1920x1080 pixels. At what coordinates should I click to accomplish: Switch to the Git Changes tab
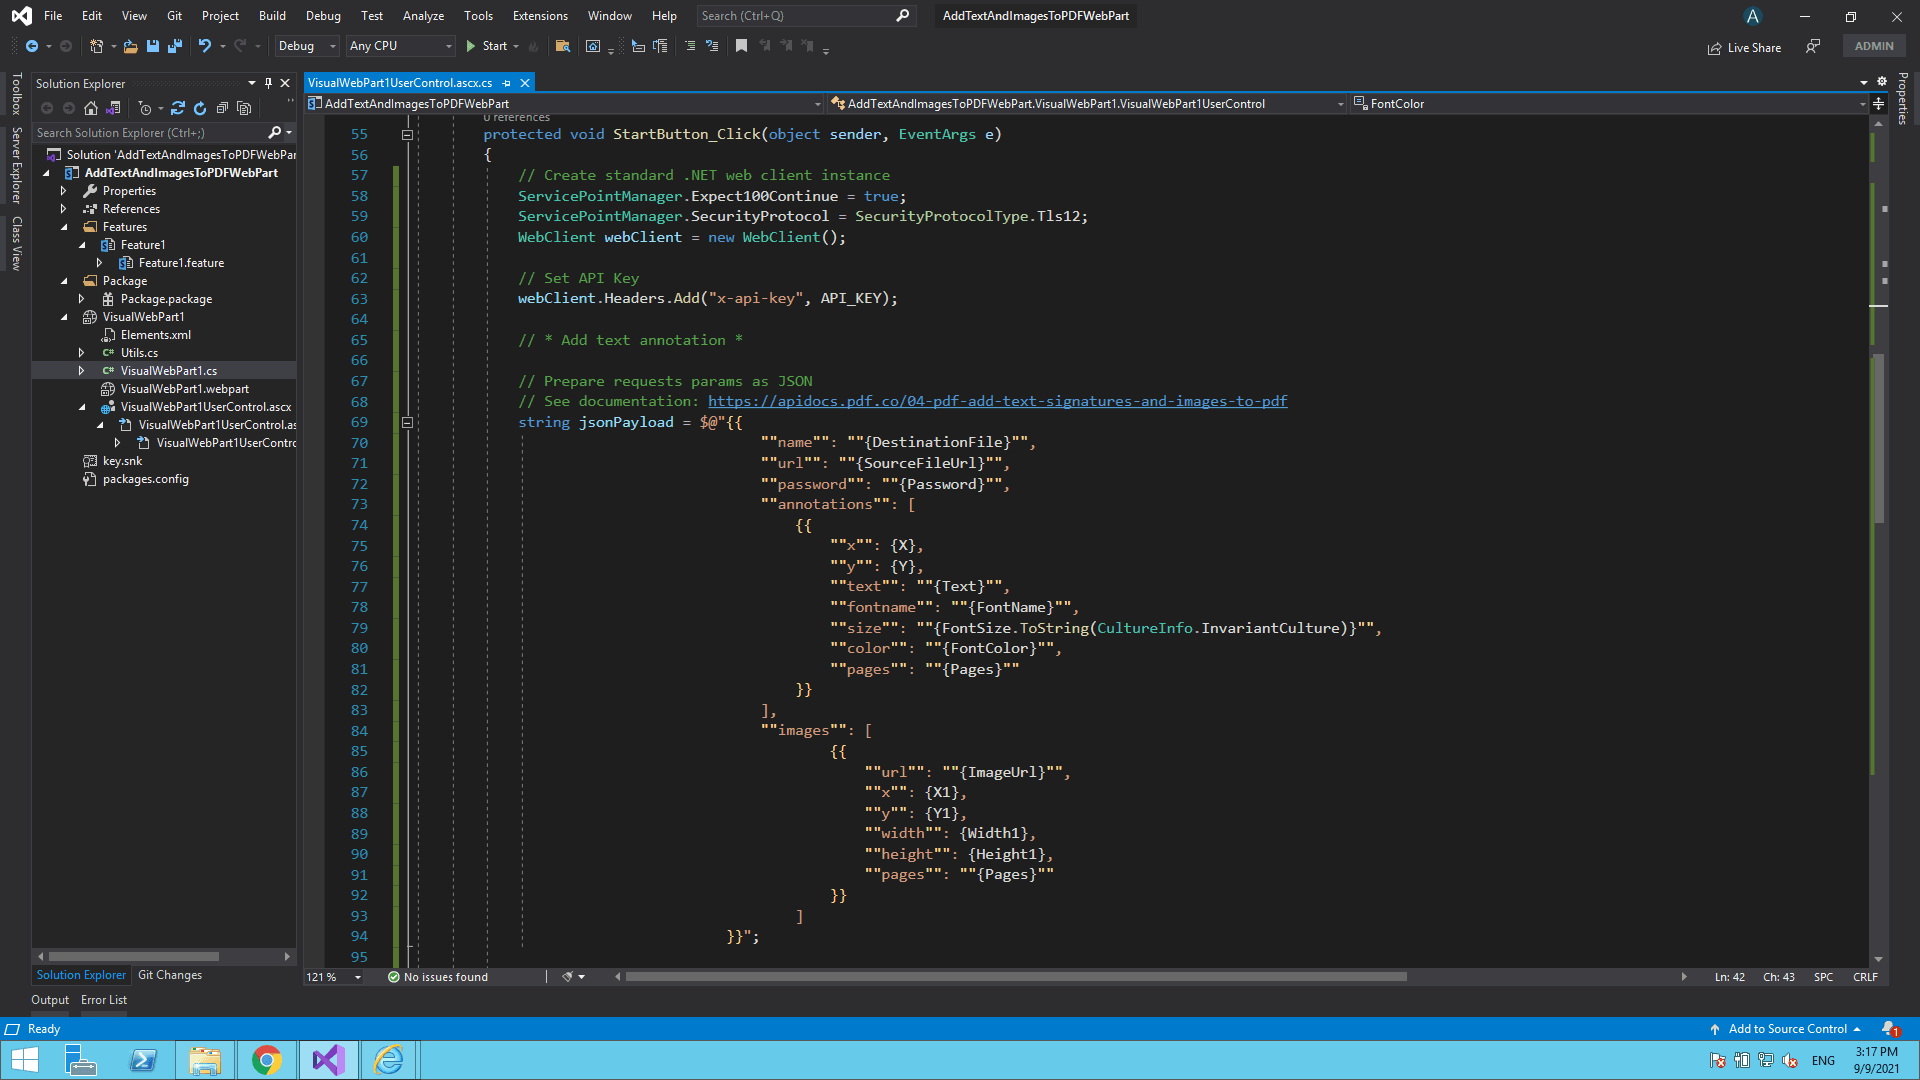tap(170, 975)
